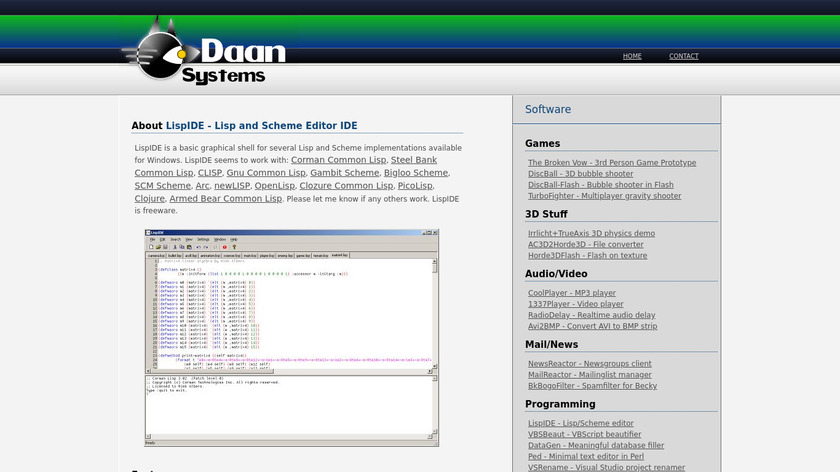Open the Clozure Common Lisp link
This screenshot has width=840, height=472.
[x=346, y=185]
